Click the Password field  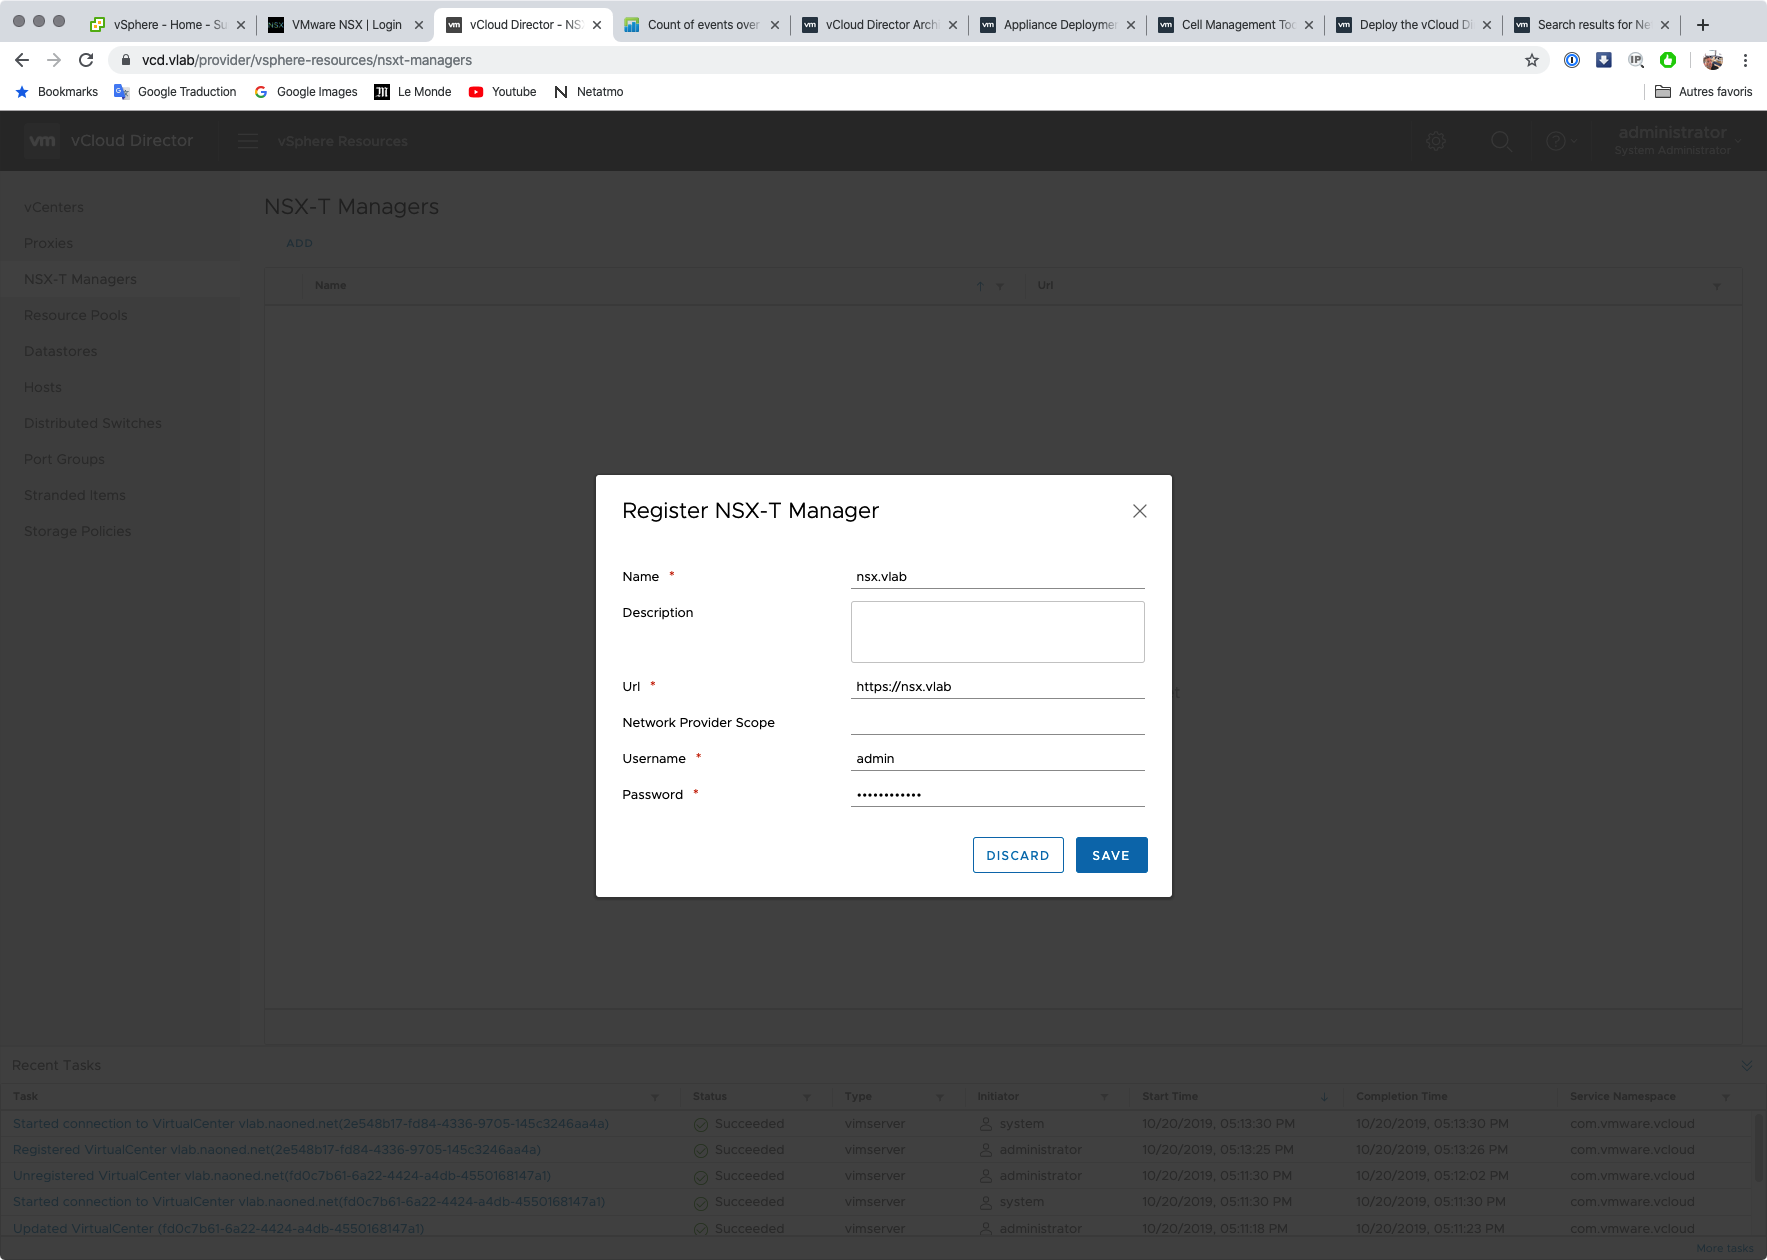(997, 795)
